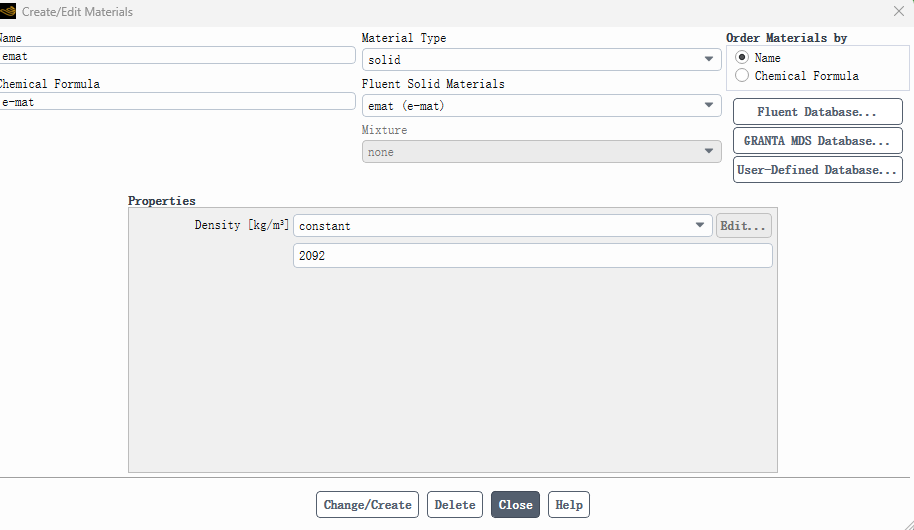Click the Ansys Fluent logo icon in title bar

pyautogui.click(x=8, y=11)
